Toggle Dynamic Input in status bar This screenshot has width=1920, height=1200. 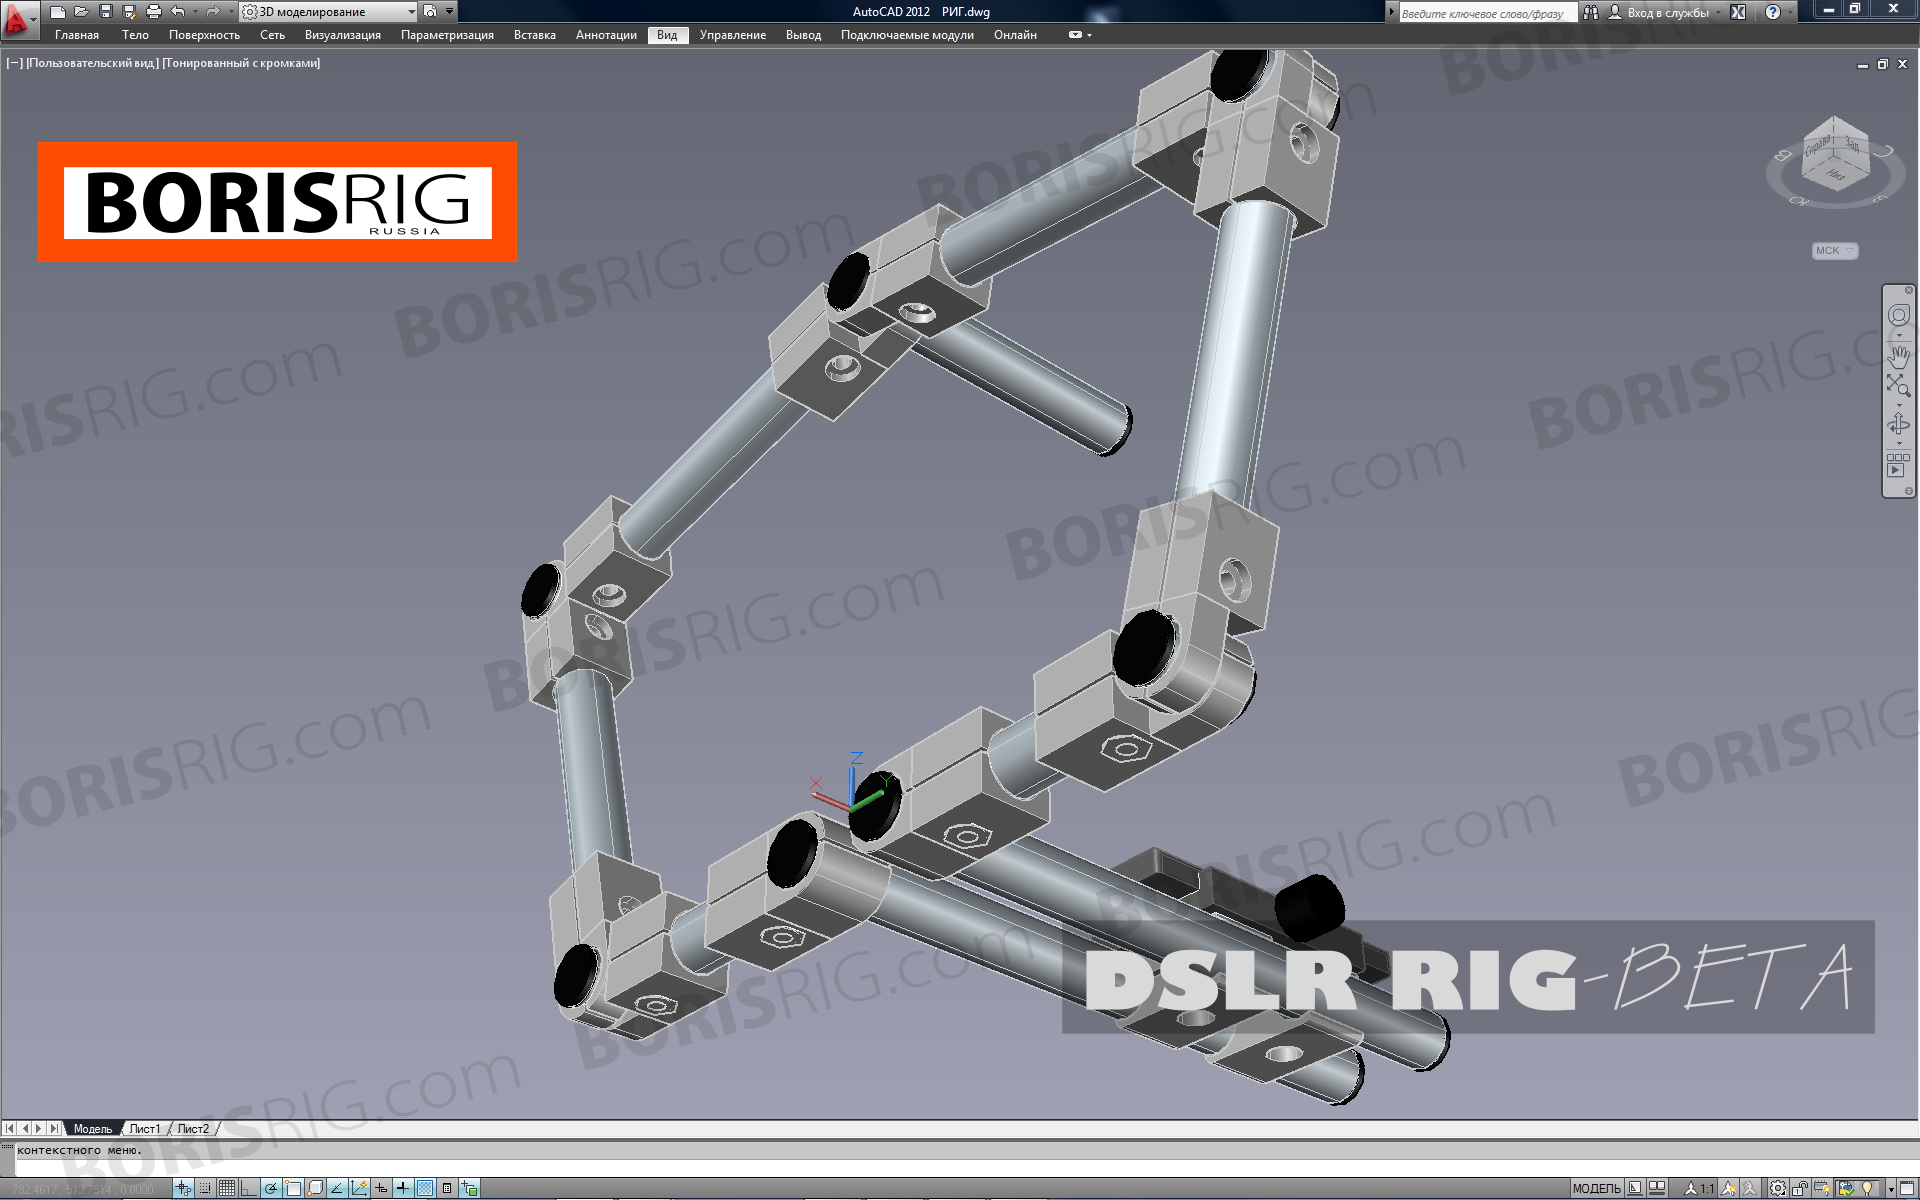pyautogui.click(x=381, y=1188)
